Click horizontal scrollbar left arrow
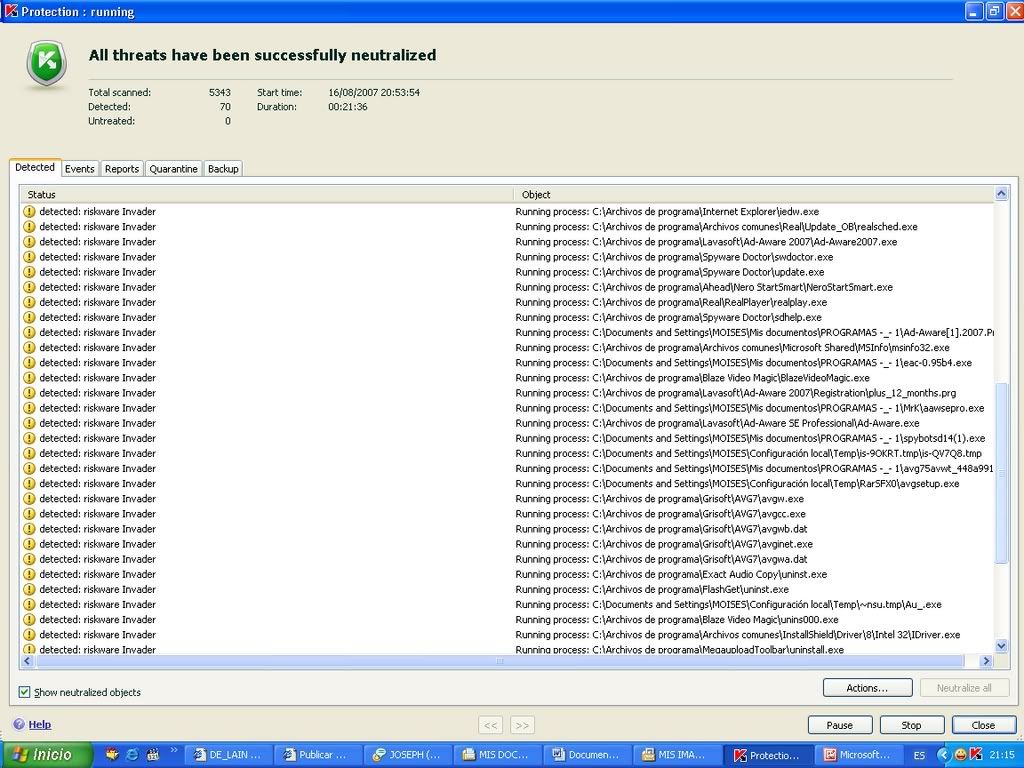The width and height of the screenshot is (1024, 768). 27,661
